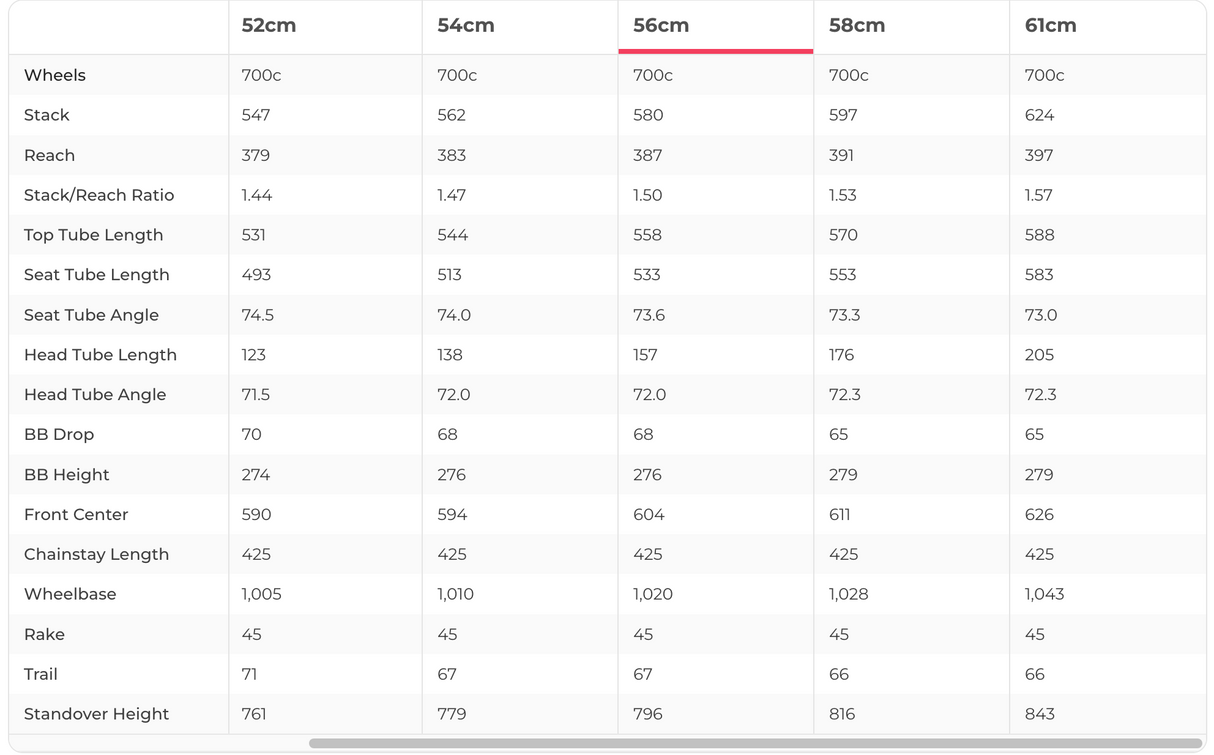Click the Seat Tube Angle label
Viewport: 1214px width, 755px height.
pyautogui.click(x=91, y=315)
